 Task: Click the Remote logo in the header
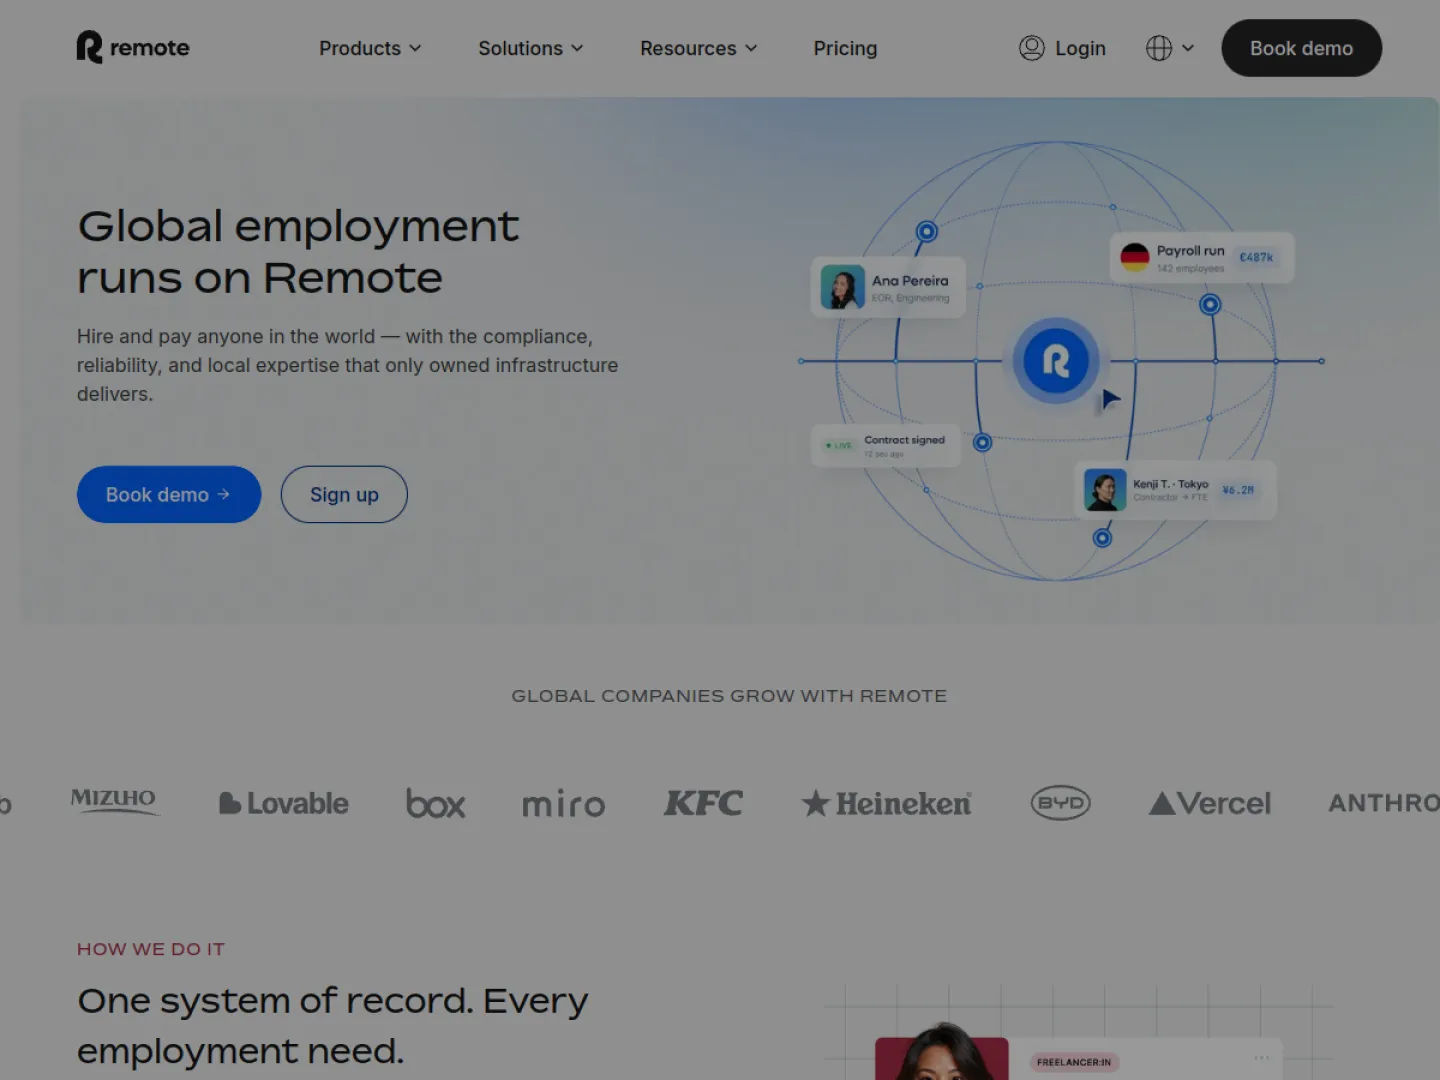133,48
